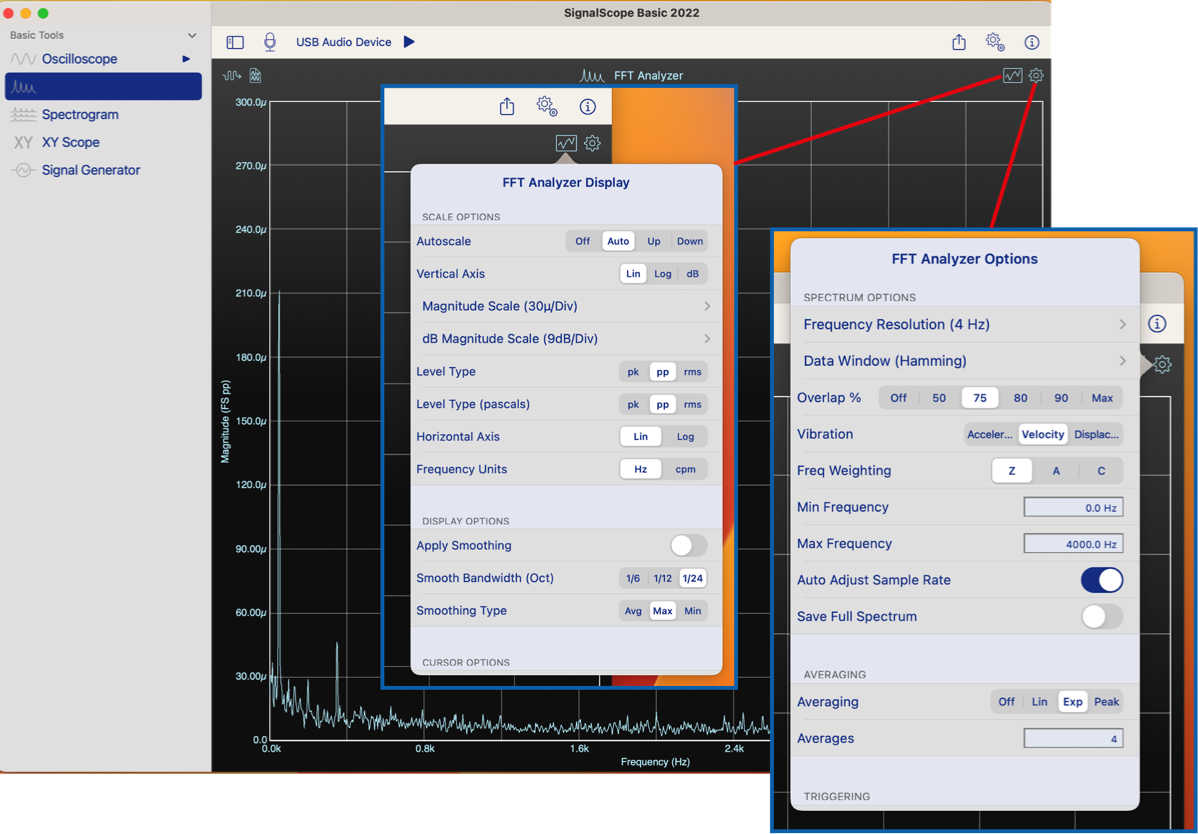This screenshot has width=1198, height=834.
Task: Click the microphone input icon
Action: point(270,42)
